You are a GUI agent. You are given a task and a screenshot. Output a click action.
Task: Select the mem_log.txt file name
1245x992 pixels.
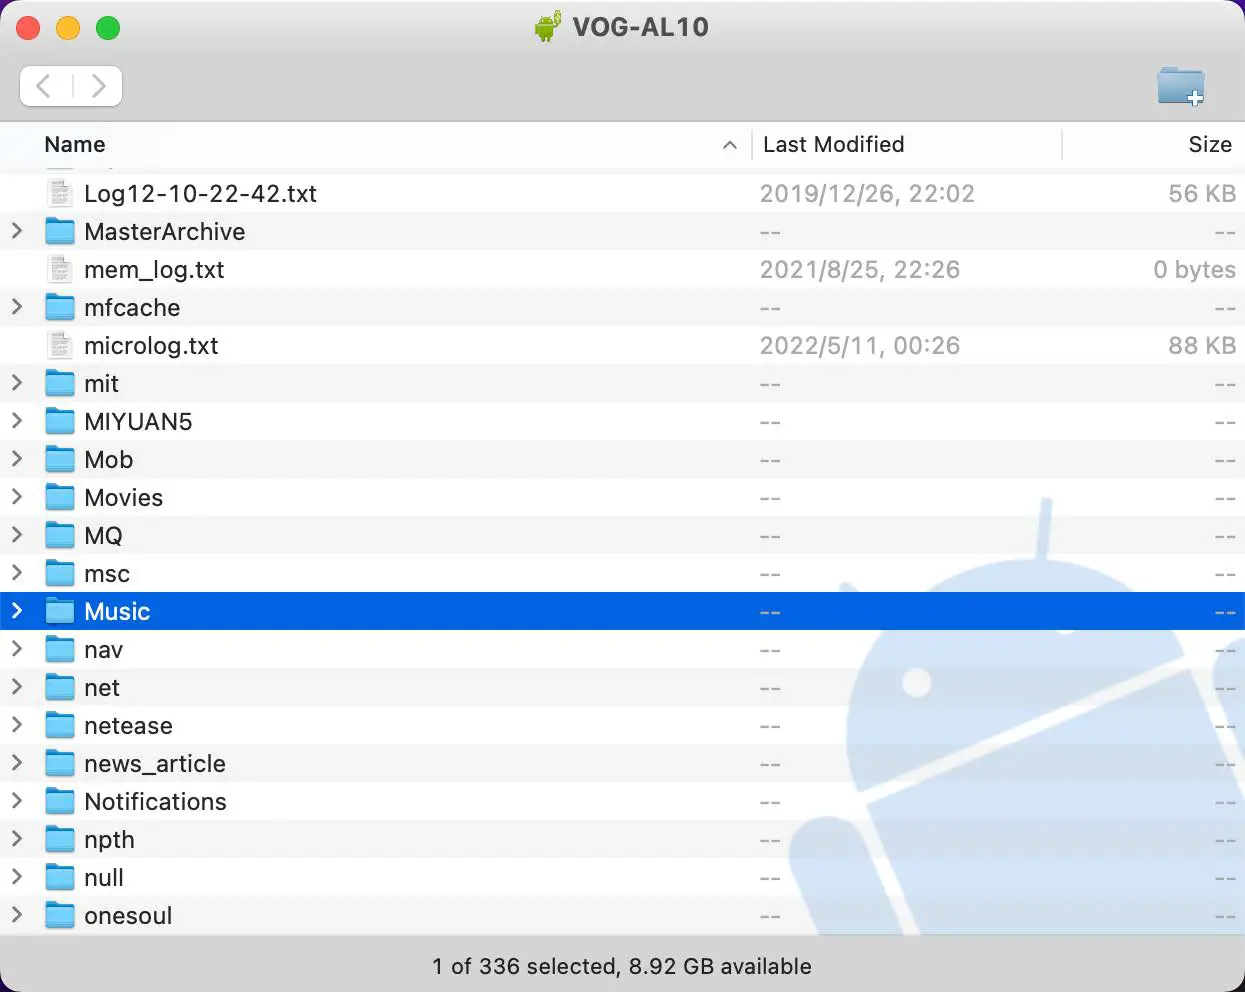(154, 270)
